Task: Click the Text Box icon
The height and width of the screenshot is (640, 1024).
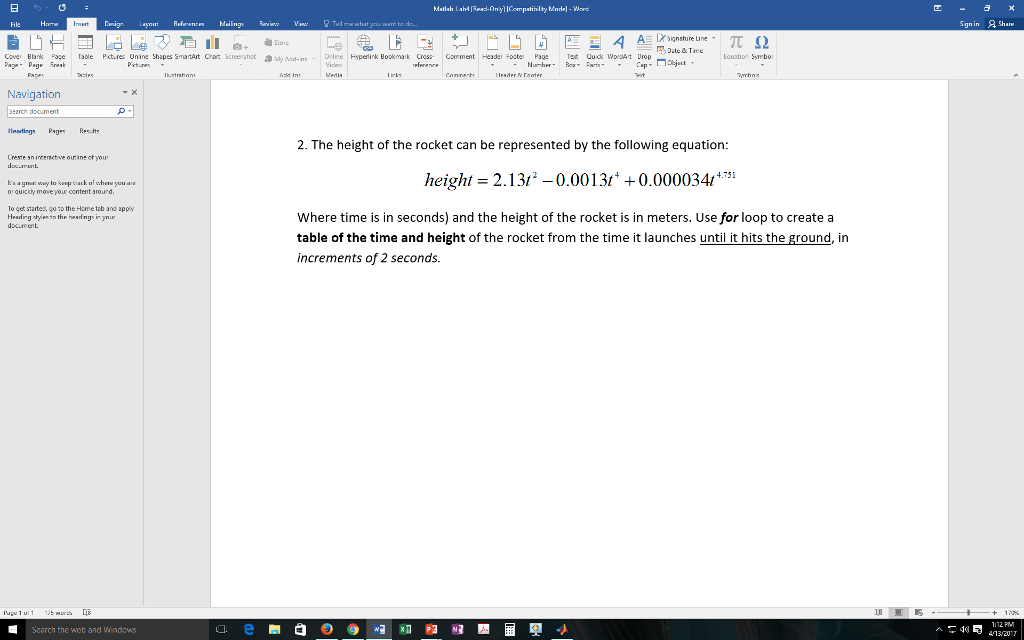Action: [x=572, y=51]
